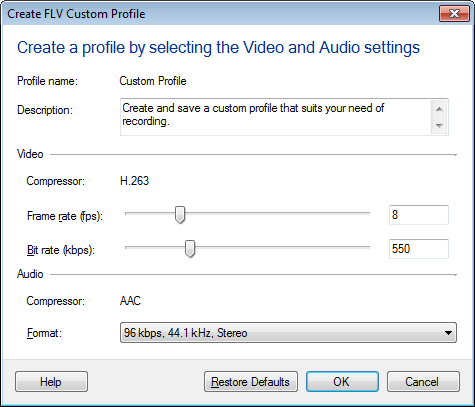Click the Description box down scroll arrow
The width and height of the screenshot is (475, 407).
click(x=439, y=126)
